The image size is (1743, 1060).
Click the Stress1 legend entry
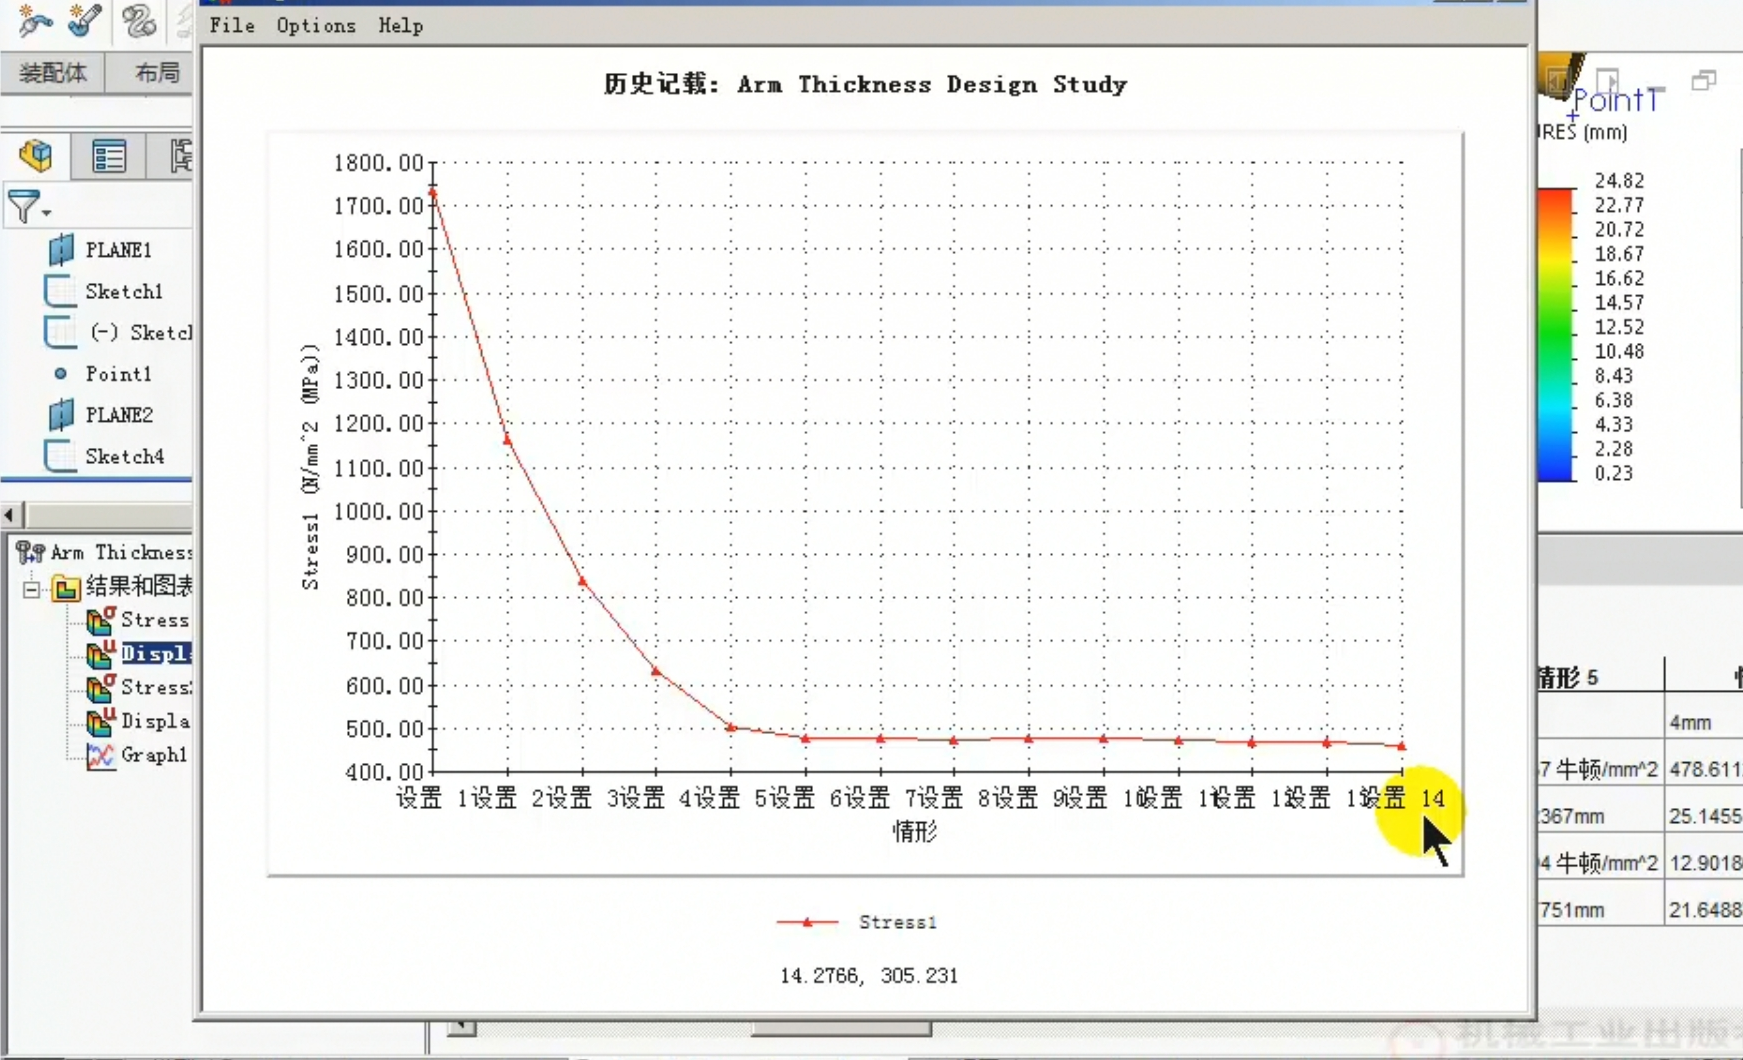coord(857,922)
